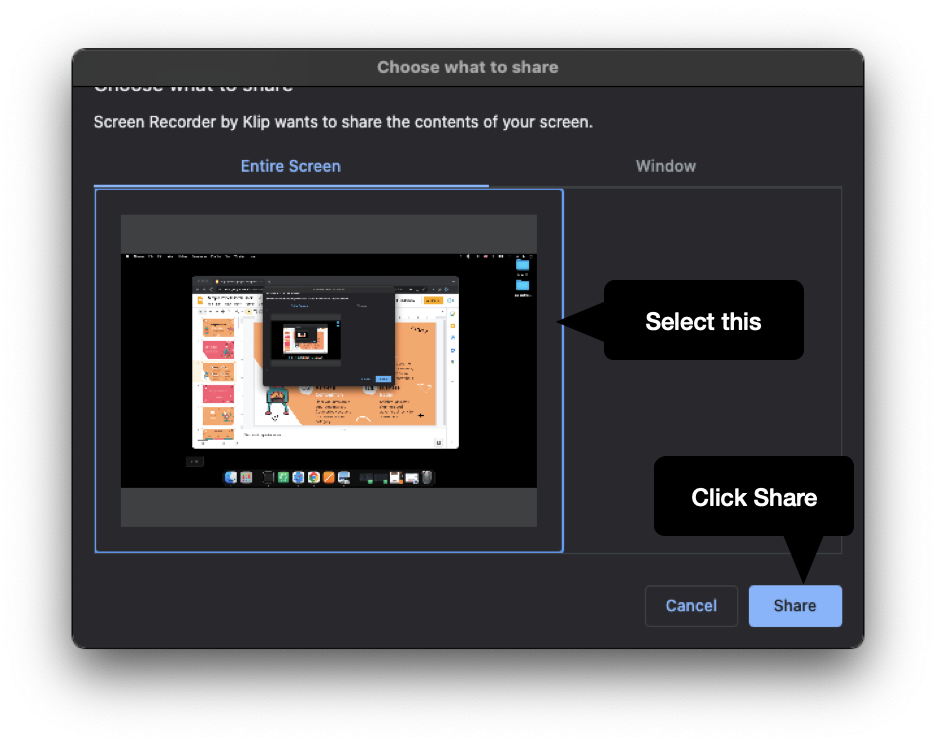Switch to the Entire Screen tab
Image resolution: width=936 pixels, height=744 pixels.
[x=291, y=166]
